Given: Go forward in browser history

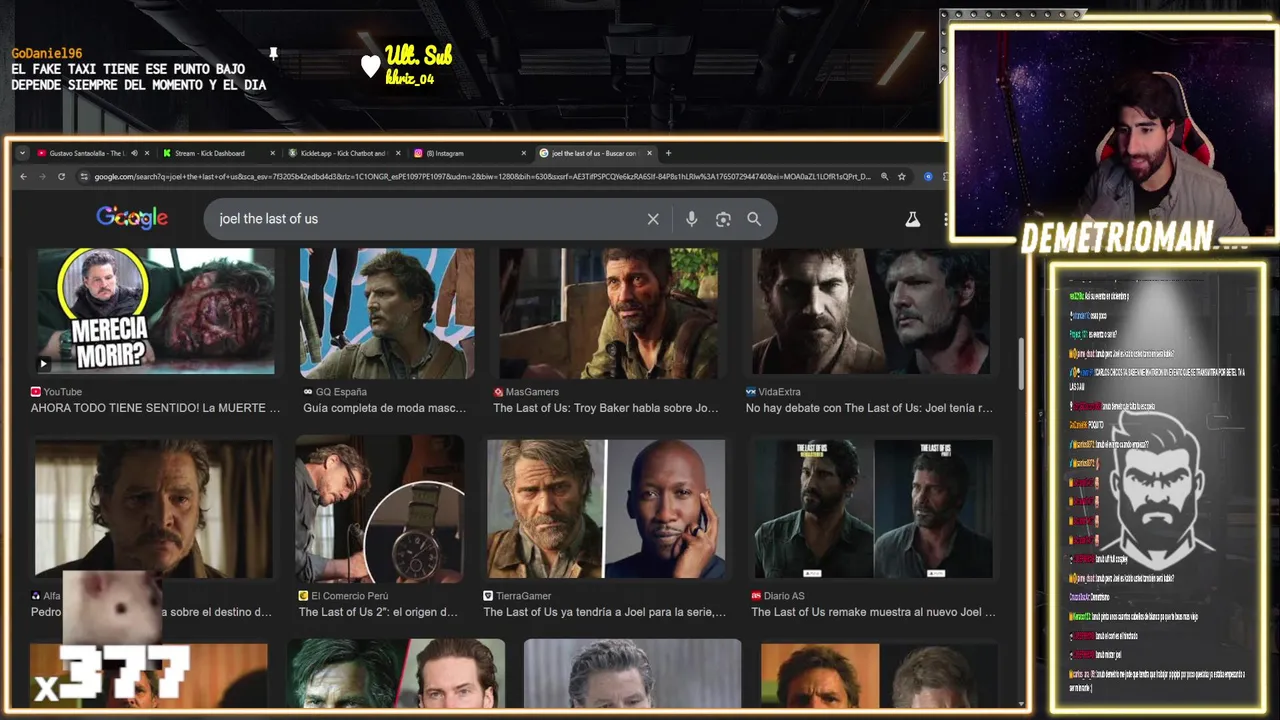Looking at the screenshot, I should click(42, 177).
